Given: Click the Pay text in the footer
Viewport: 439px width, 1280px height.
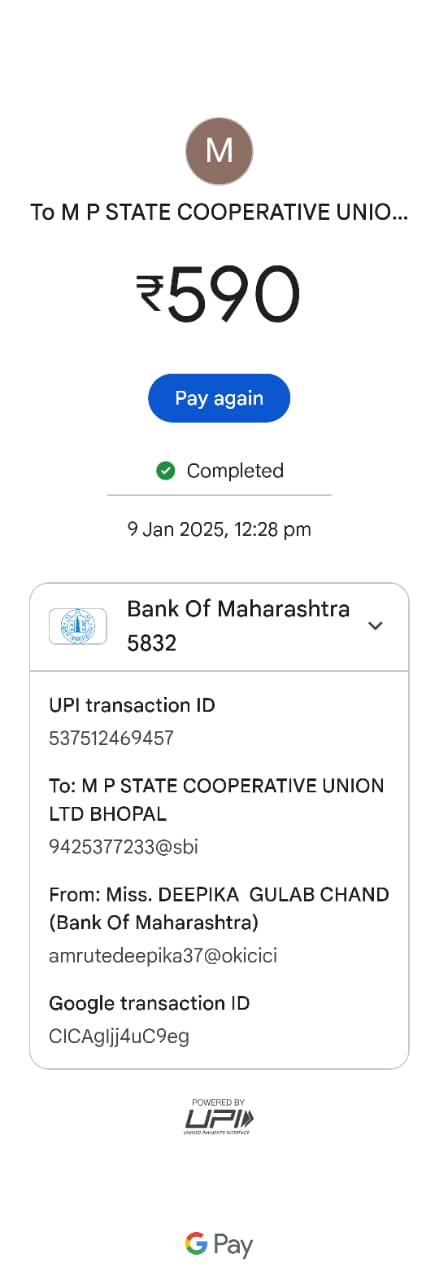Looking at the screenshot, I should pos(233,1246).
